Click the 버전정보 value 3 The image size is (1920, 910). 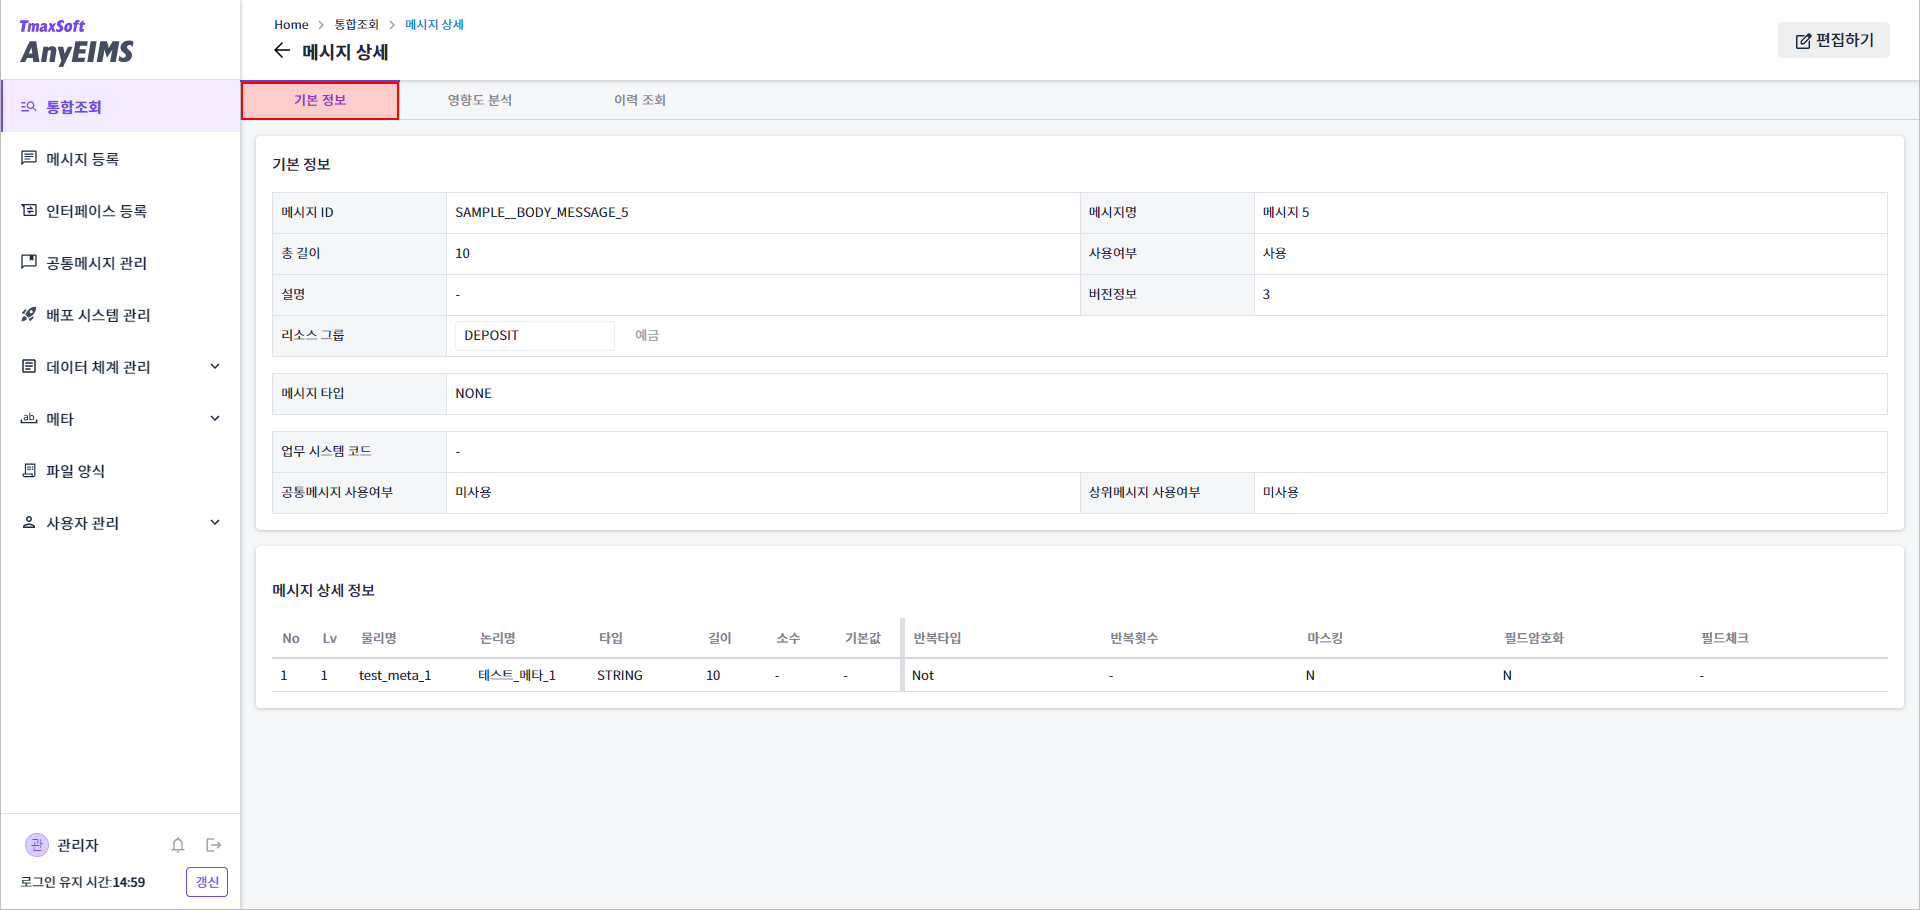(x=1266, y=294)
